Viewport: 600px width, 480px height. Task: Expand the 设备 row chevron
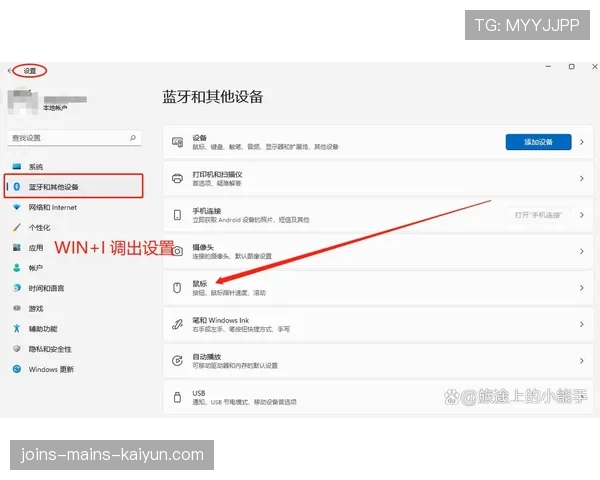click(582, 142)
